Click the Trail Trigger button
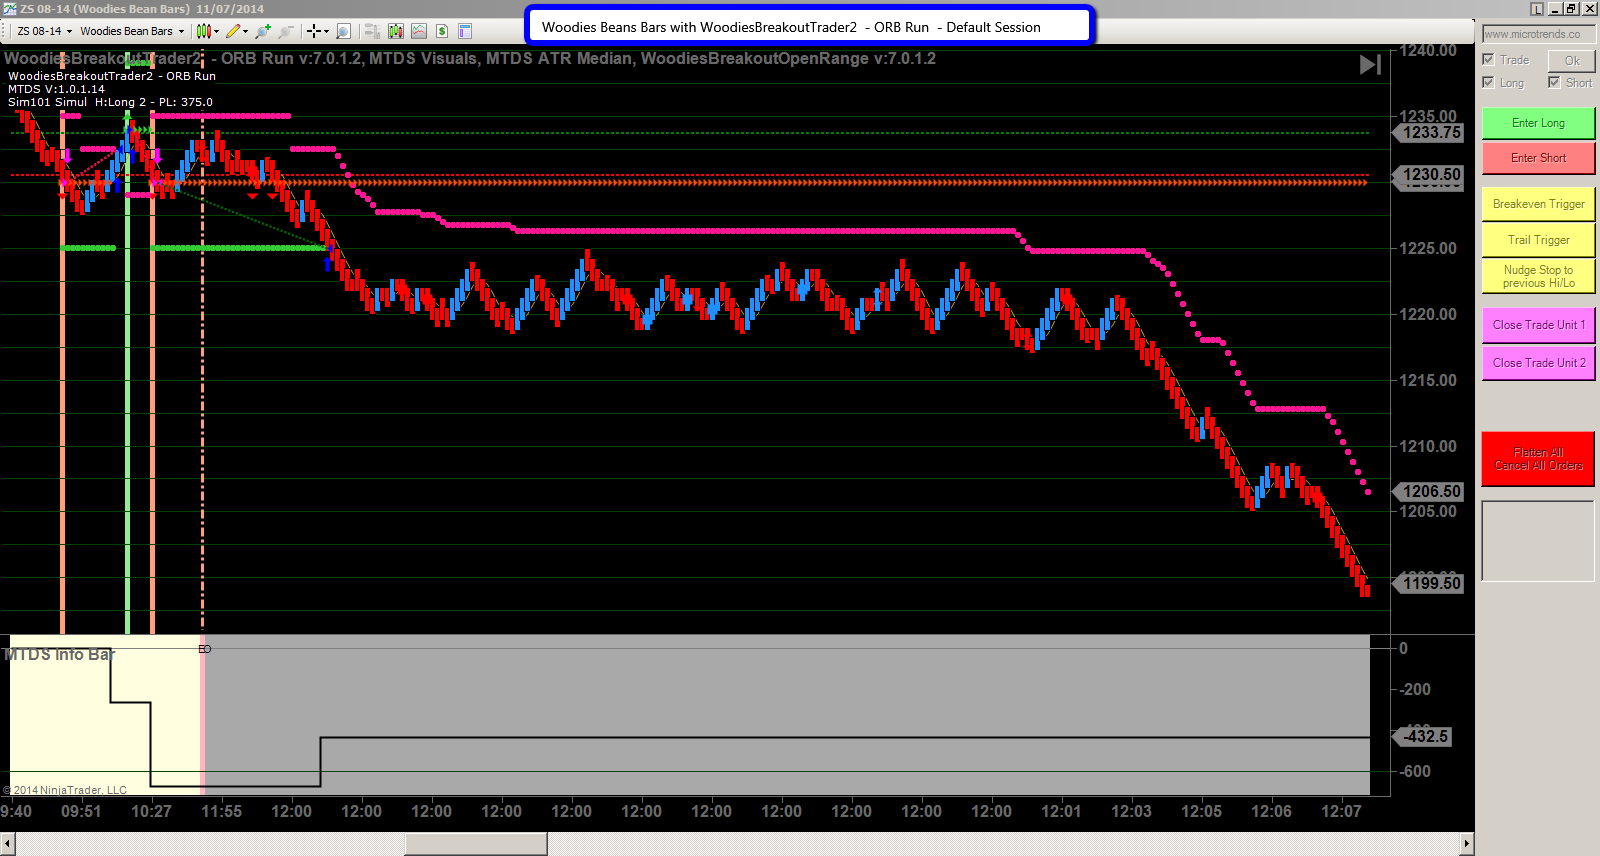The image size is (1600, 856). click(x=1538, y=240)
